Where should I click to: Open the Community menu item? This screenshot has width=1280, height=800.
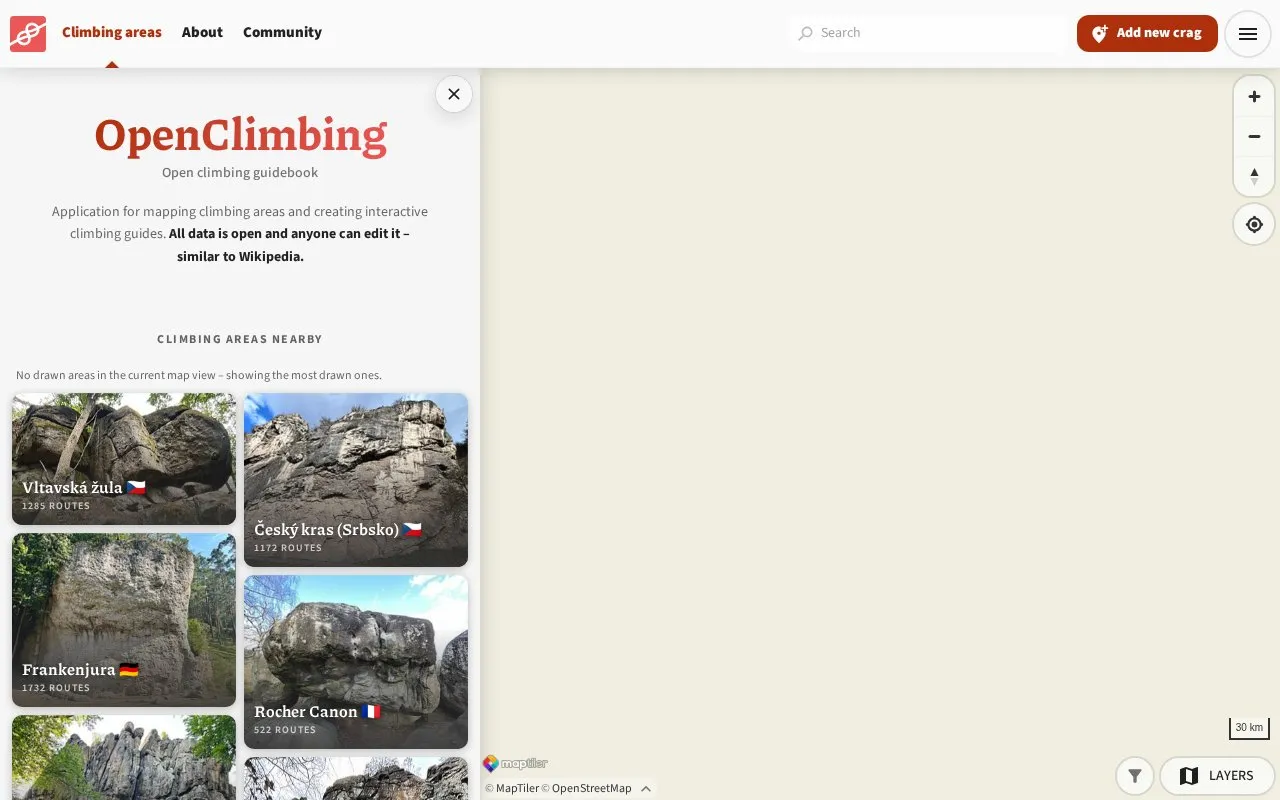click(x=282, y=32)
